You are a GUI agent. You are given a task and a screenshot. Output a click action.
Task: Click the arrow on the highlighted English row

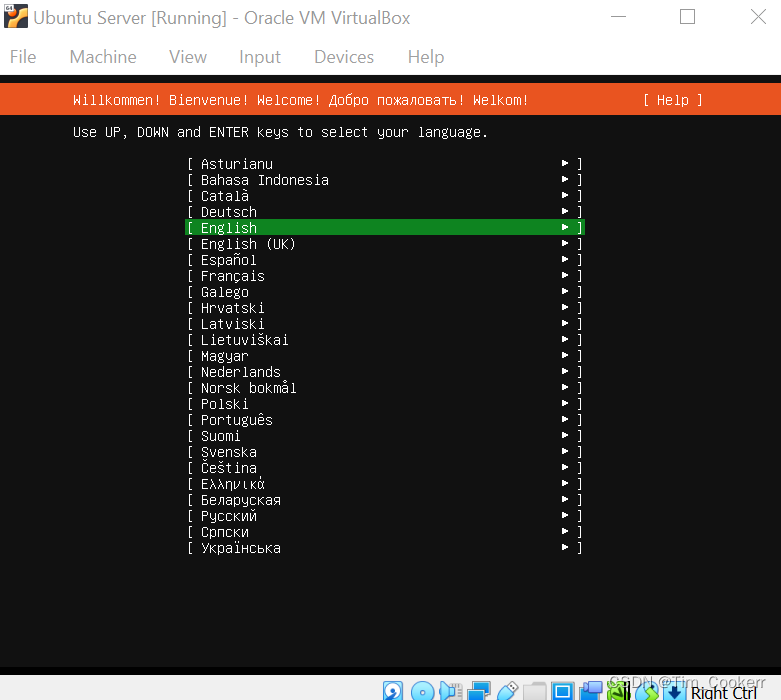565,227
